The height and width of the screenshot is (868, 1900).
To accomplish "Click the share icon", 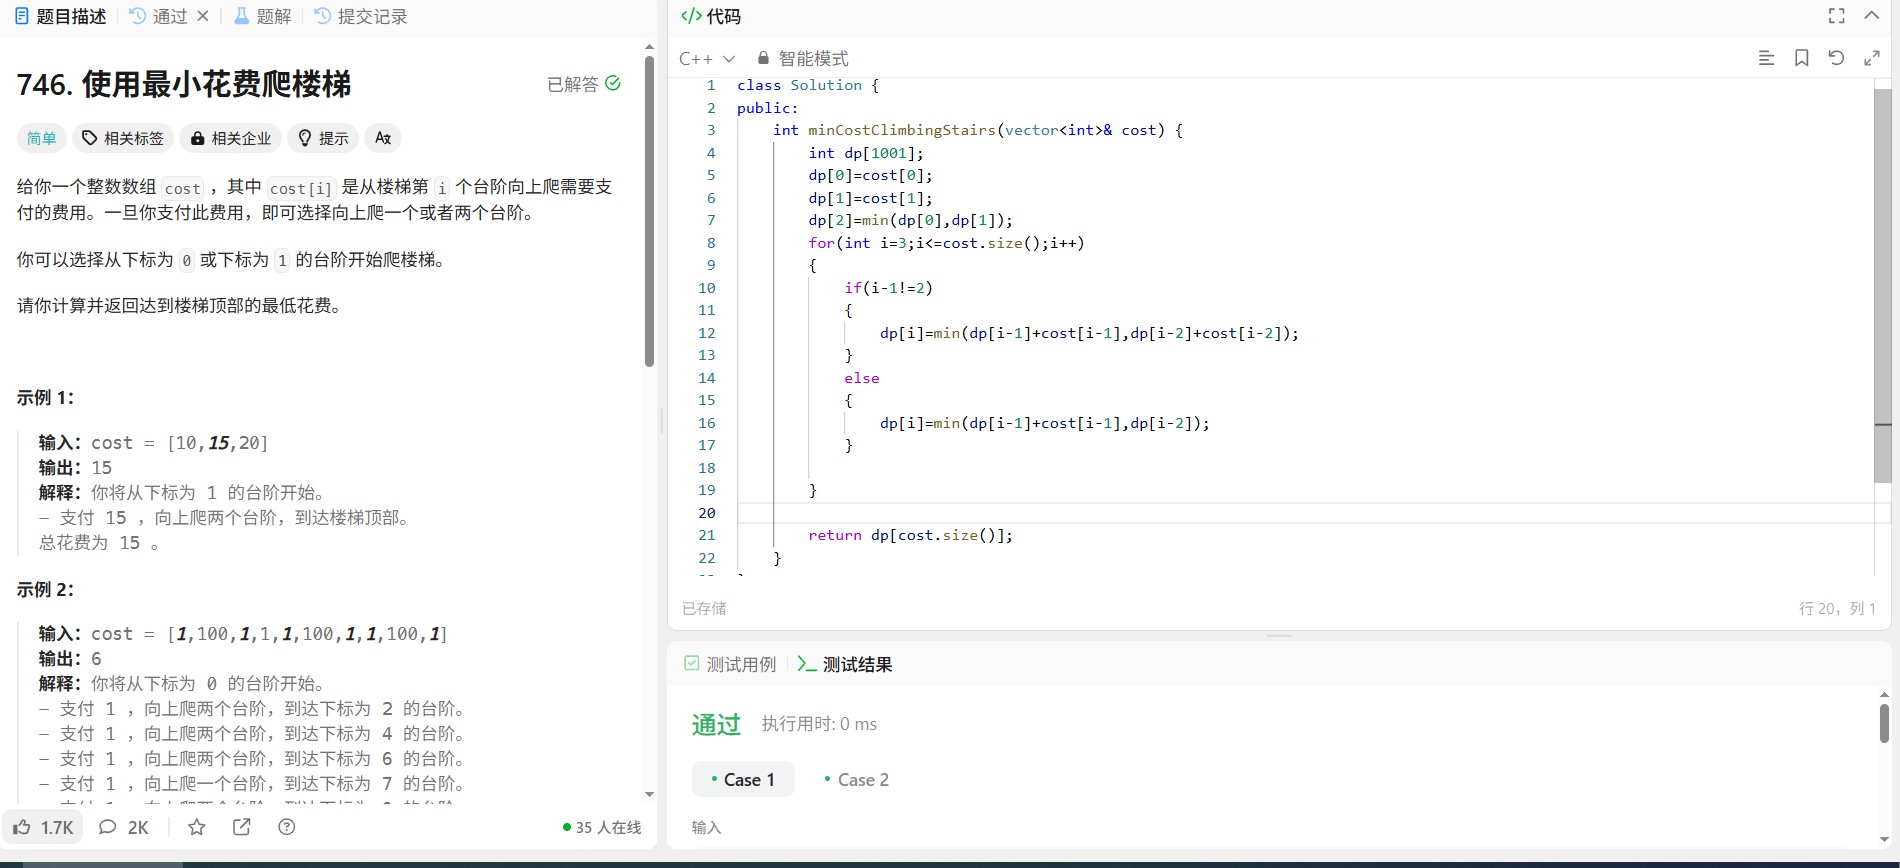I will point(242,827).
